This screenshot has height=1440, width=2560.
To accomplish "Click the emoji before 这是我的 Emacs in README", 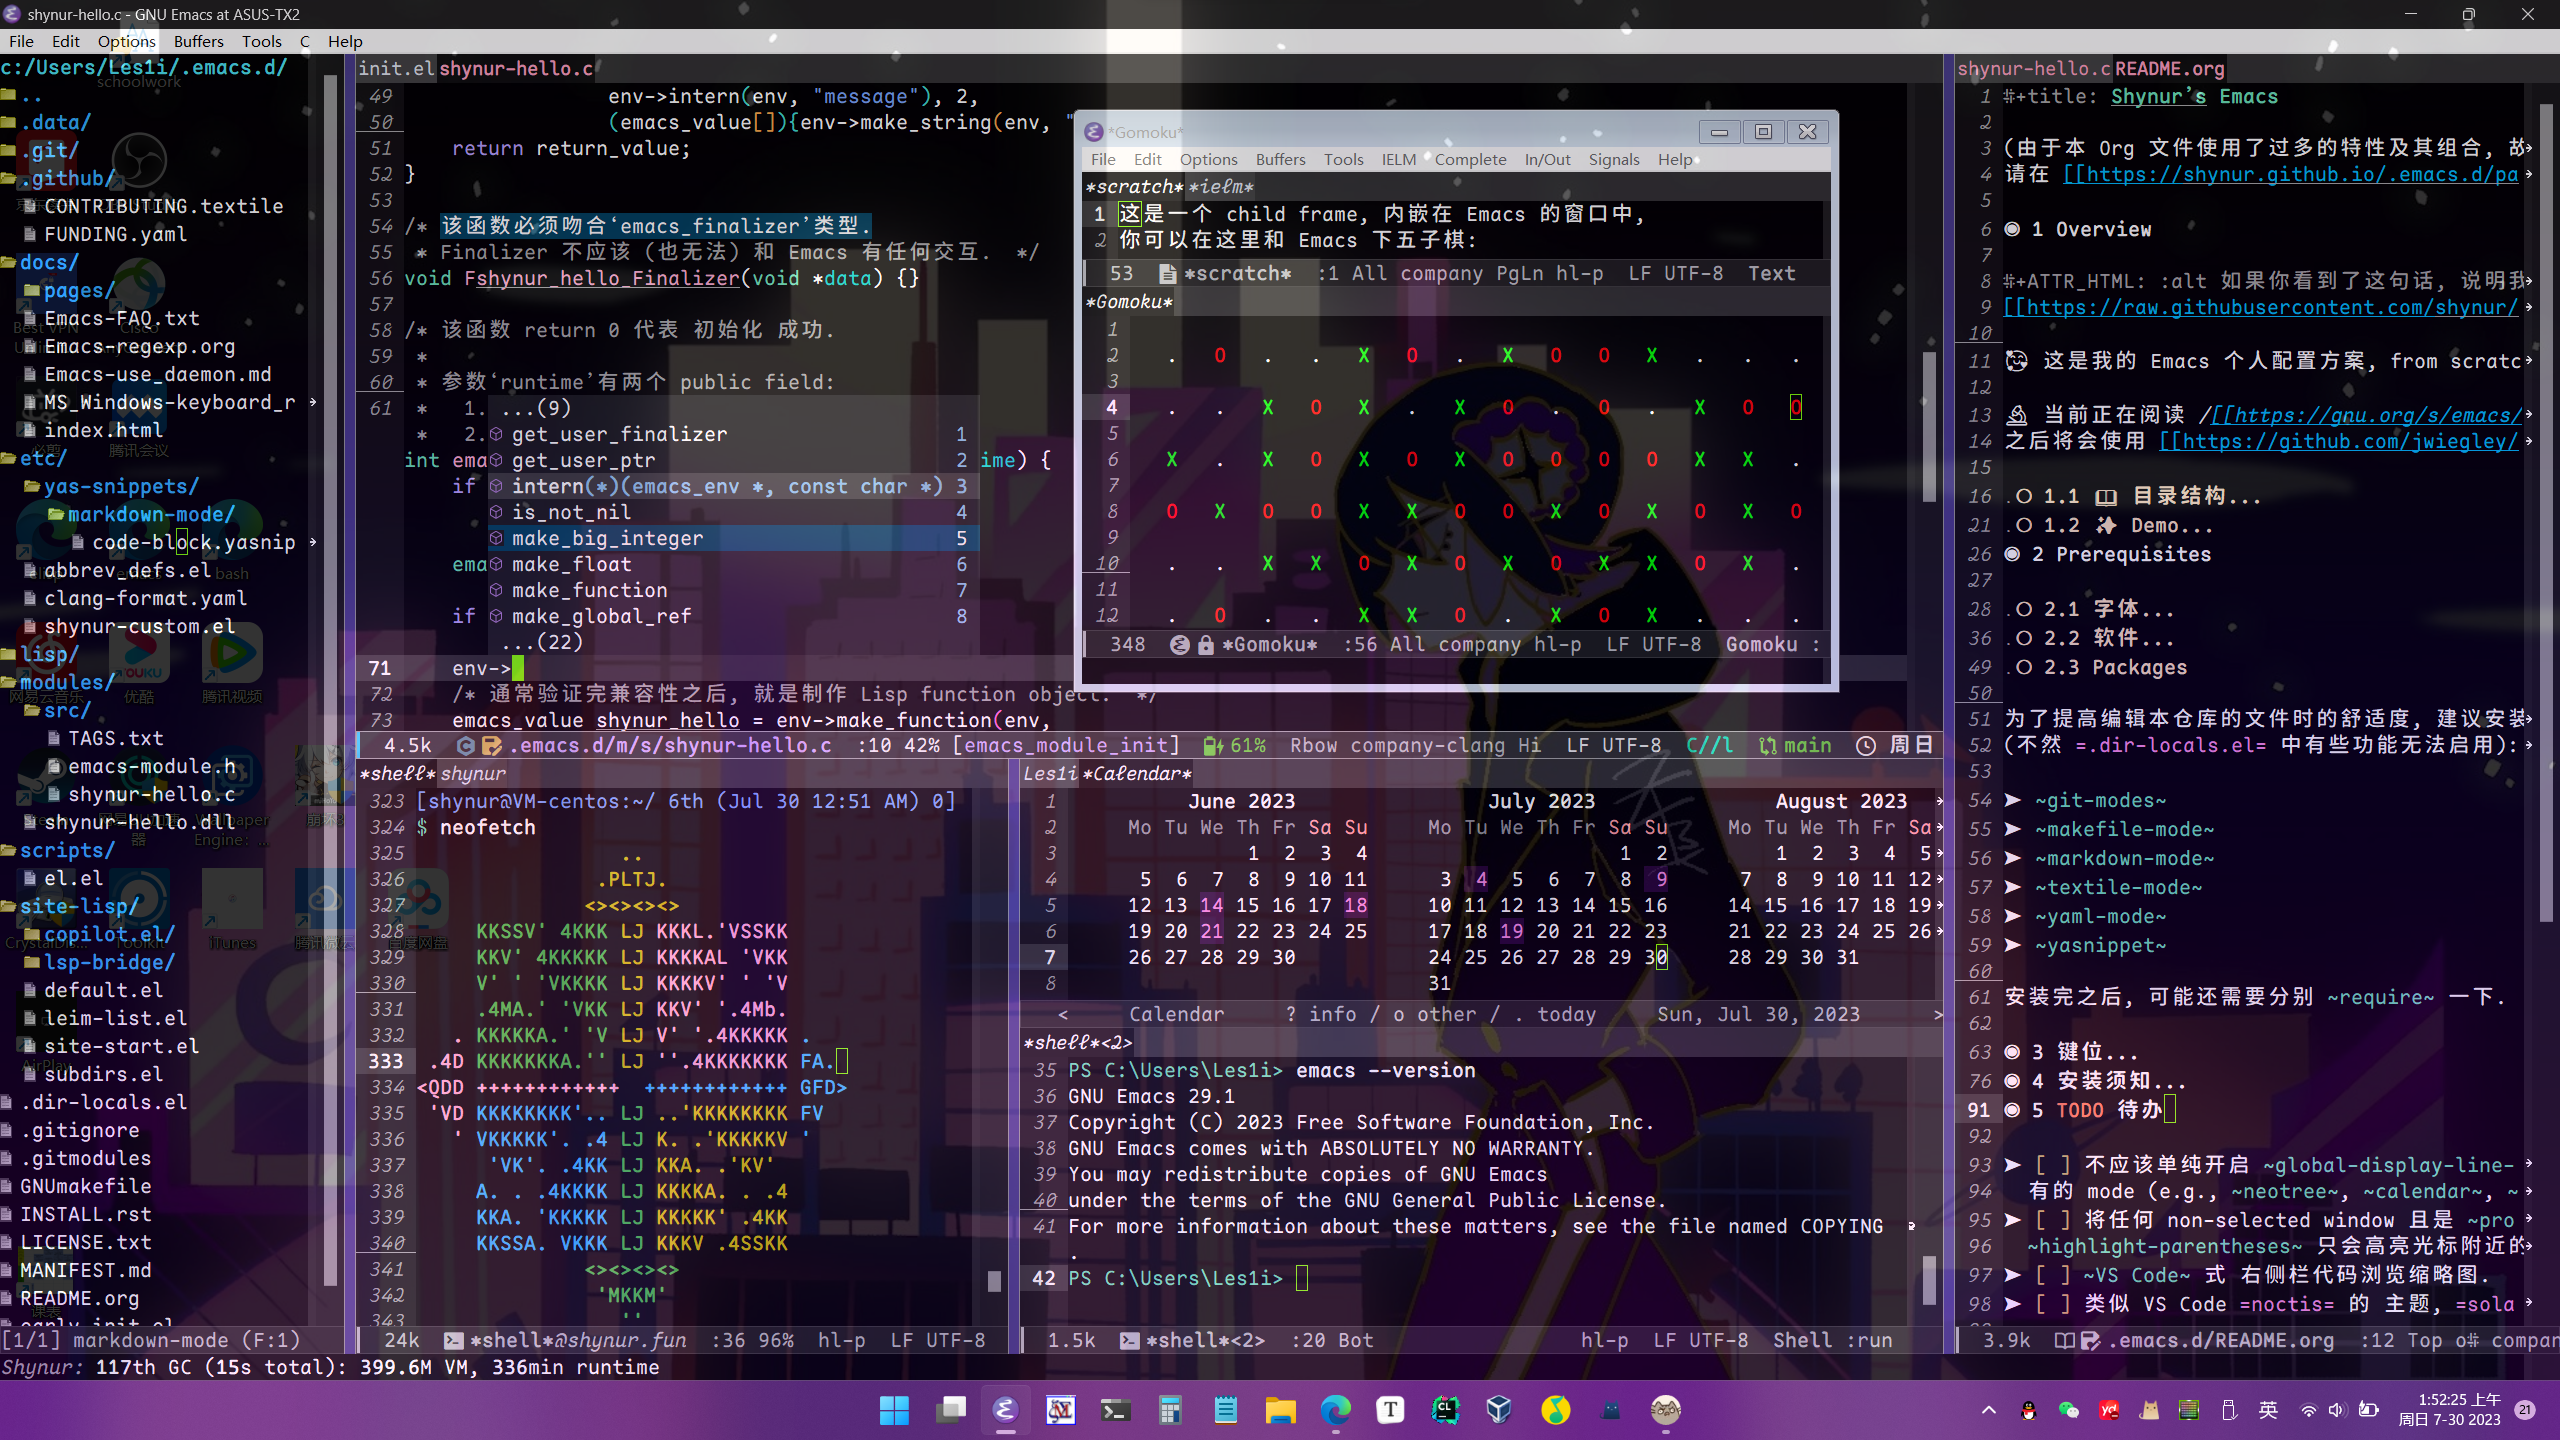I will pos(2017,361).
